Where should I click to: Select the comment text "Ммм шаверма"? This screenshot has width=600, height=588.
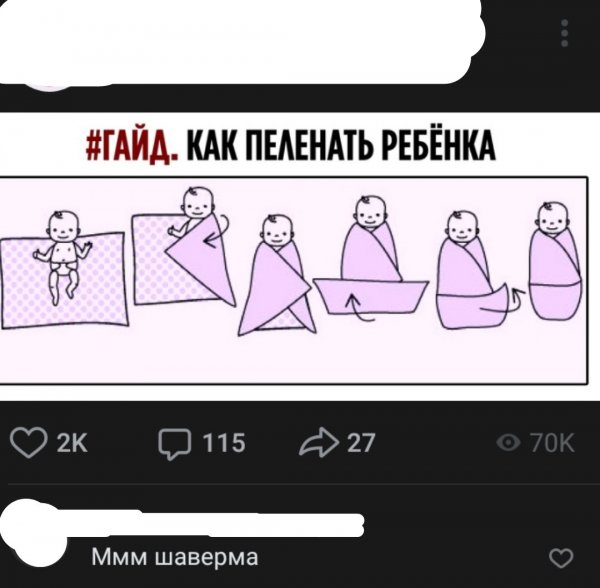(174, 557)
